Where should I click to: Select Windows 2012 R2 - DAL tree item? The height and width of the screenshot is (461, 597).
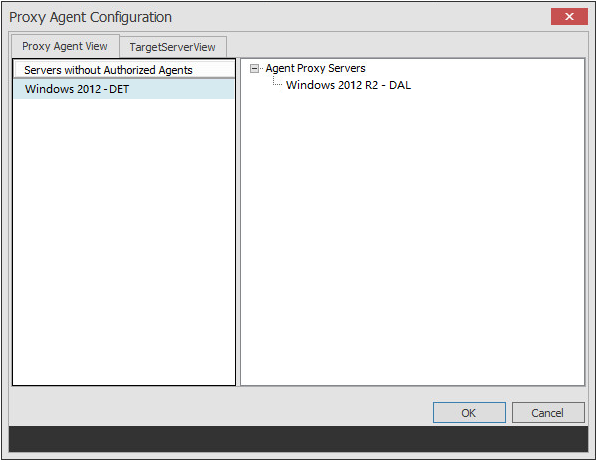tap(348, 85)
